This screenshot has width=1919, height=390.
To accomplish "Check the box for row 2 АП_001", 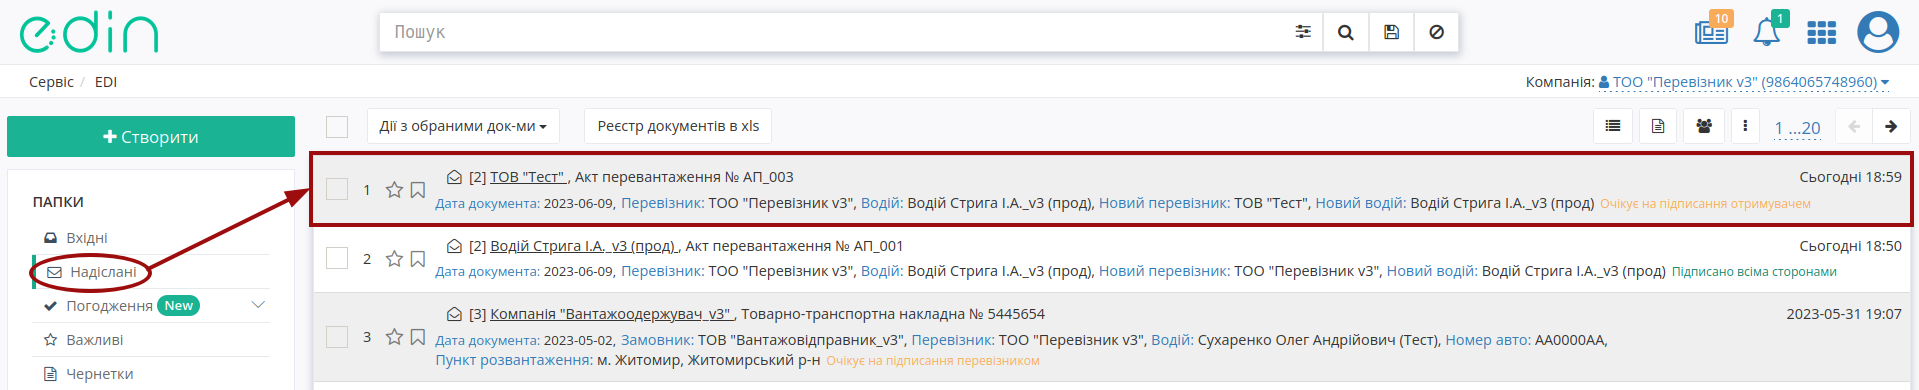I will [x=337, y=258].
